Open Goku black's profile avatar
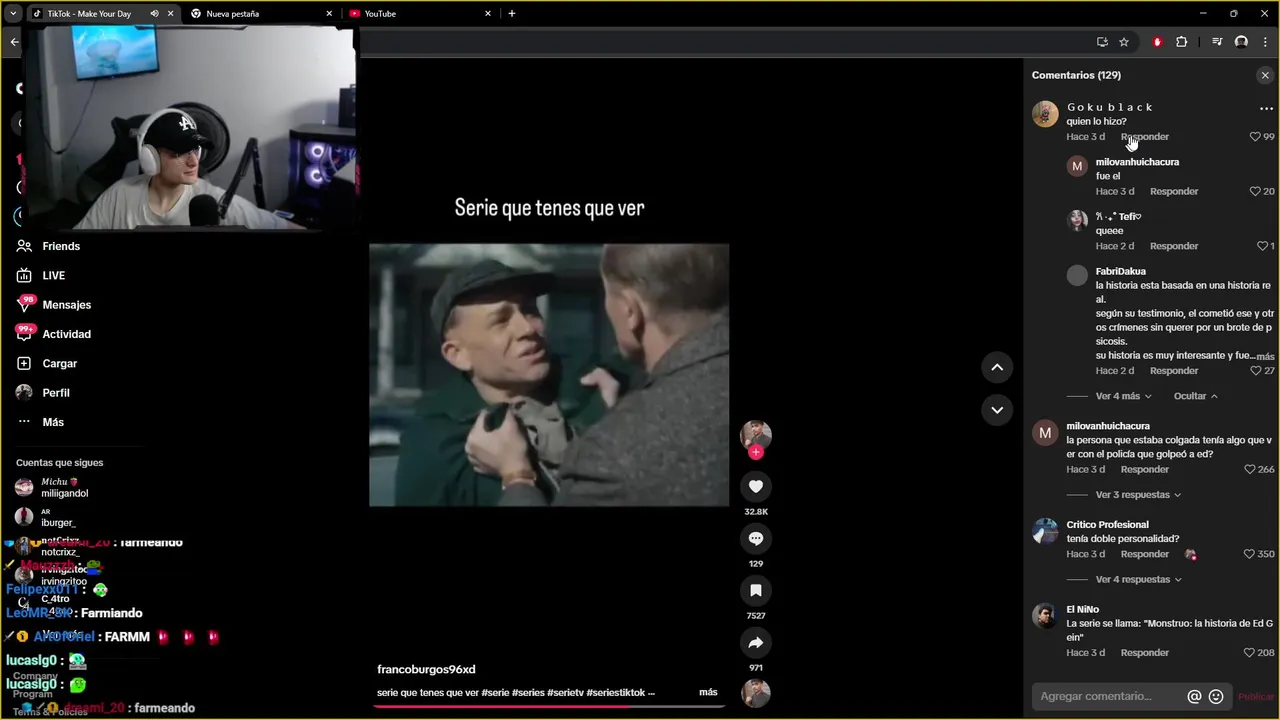 pos(1045,114)
